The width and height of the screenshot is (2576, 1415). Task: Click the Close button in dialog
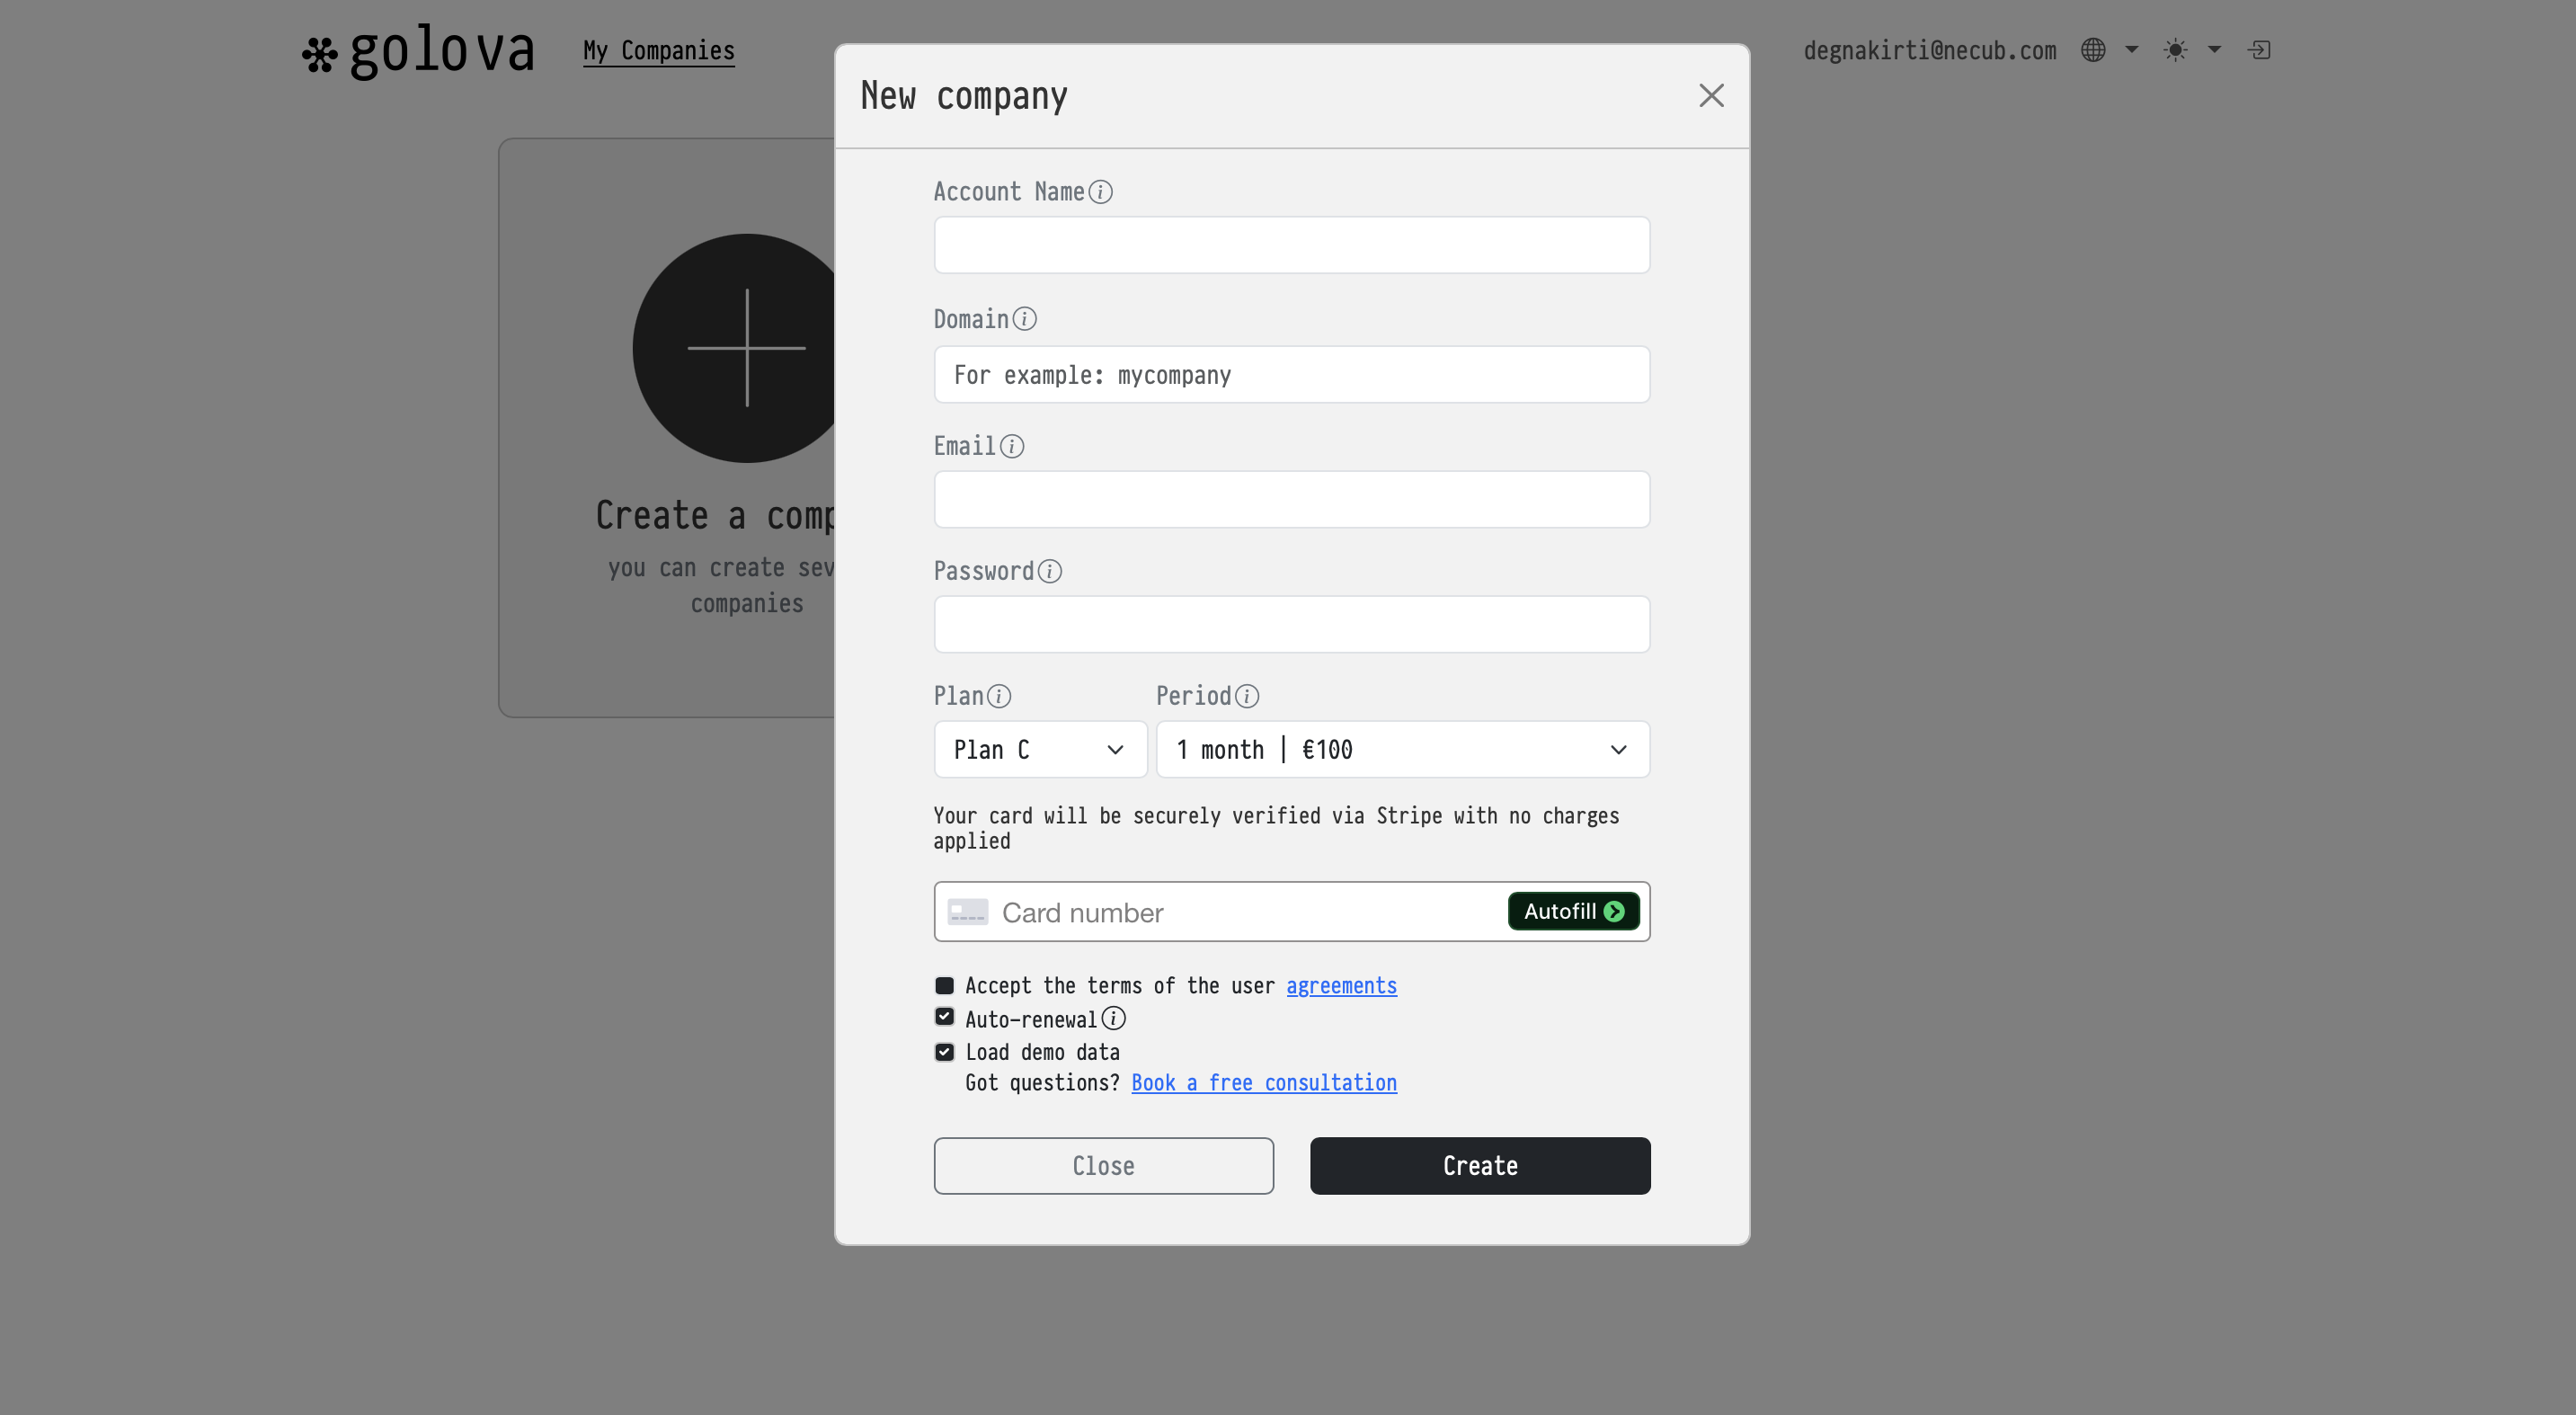click(1103, 1166)
